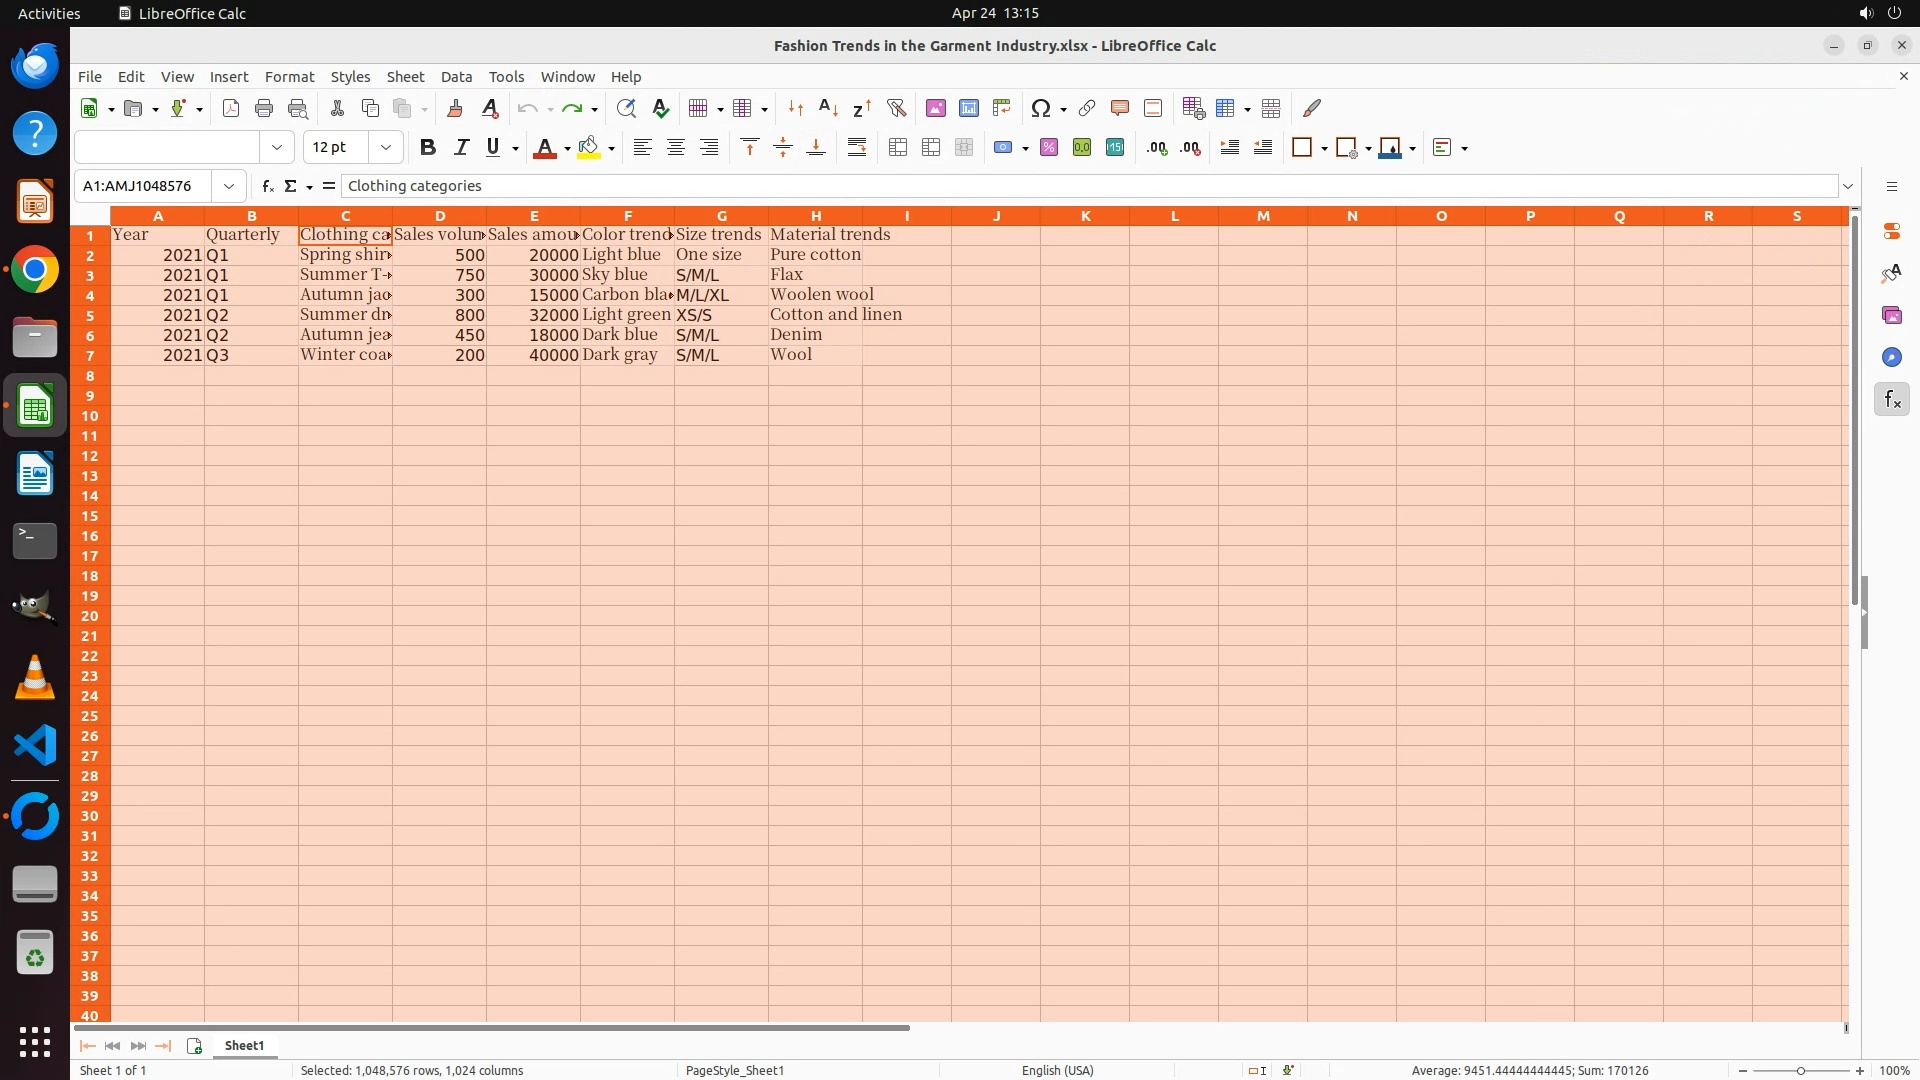Click the column H header
The width and height of the screenshot is (1920, 1080).
[x=815, y=216]
